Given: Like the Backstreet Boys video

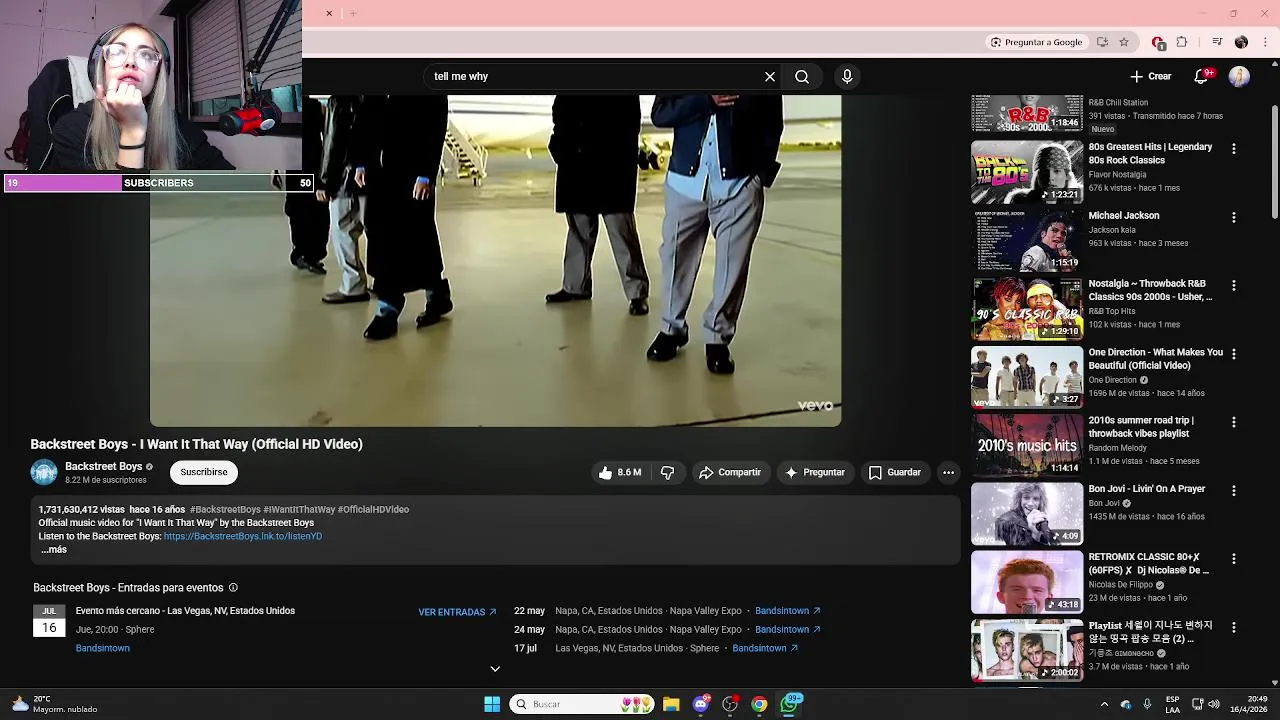Looking at the screenshot, I should coord(620,472).
